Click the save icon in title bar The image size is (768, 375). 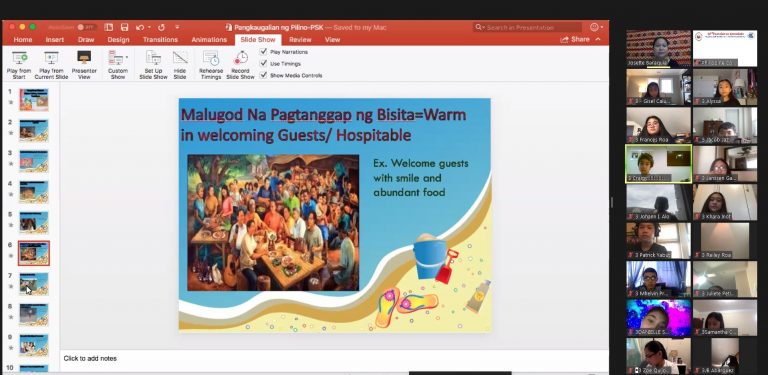(x=124, y=27)
